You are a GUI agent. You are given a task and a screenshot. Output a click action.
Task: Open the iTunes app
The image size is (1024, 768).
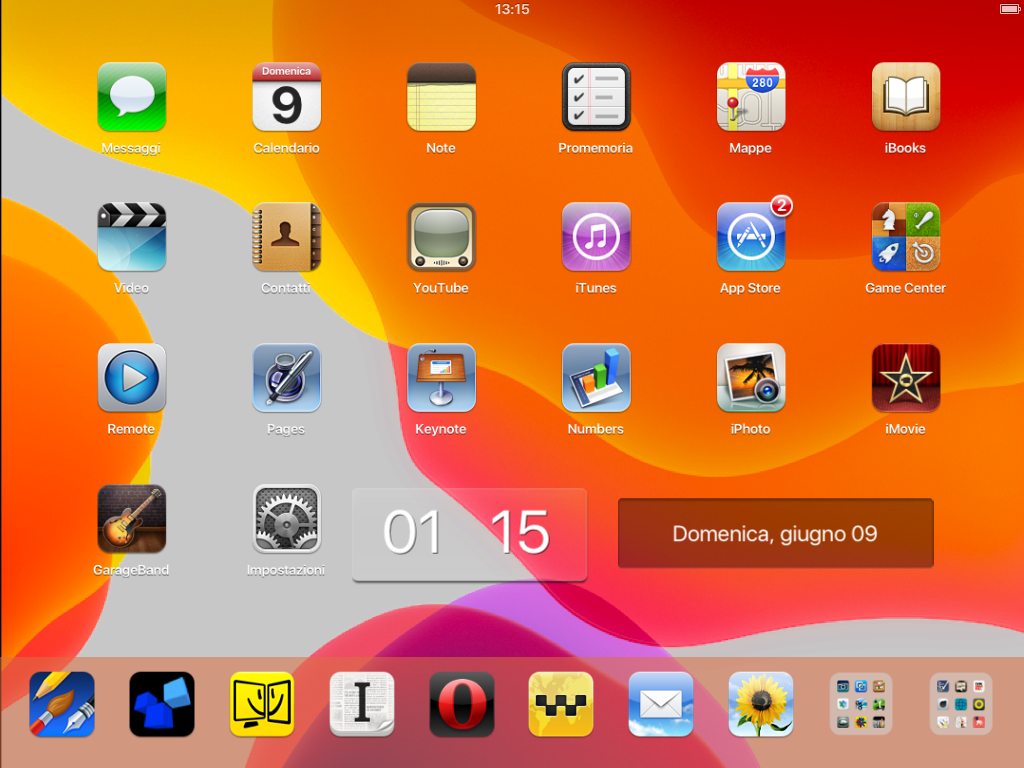coord(596,237)
